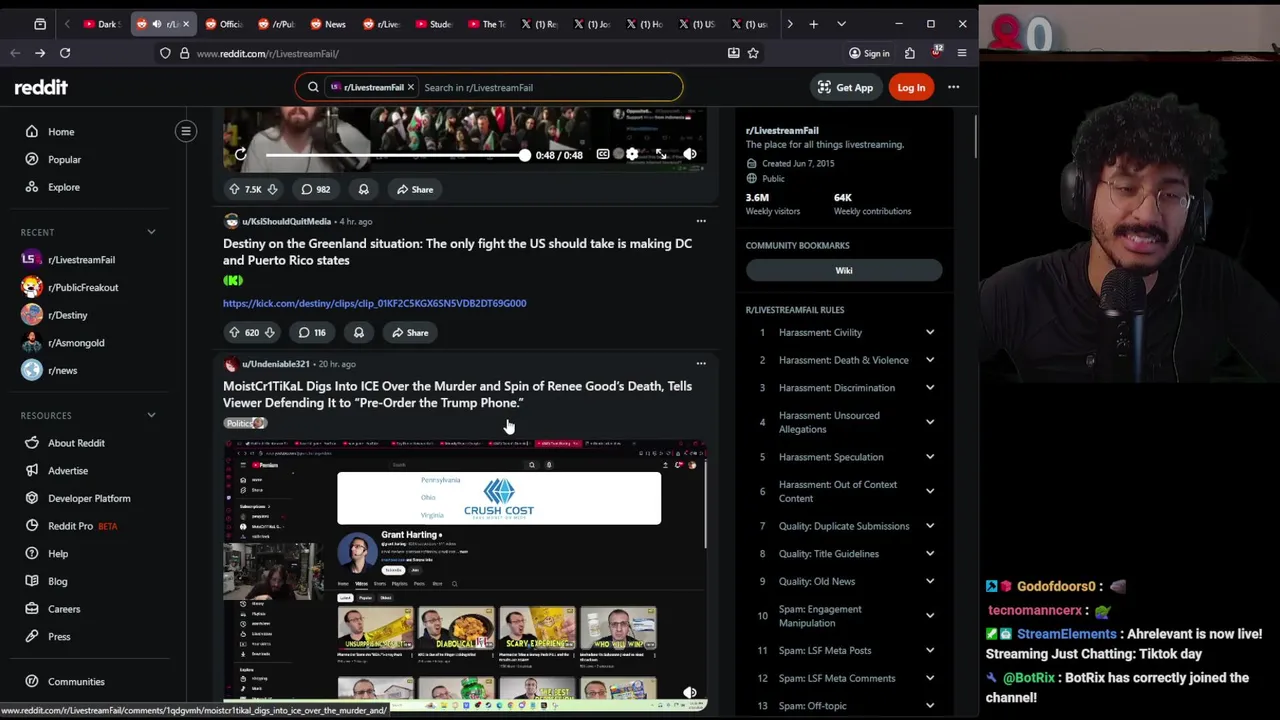Open the browser extensions puzzle icon
This screenshot has height=720, width=1280.
(x=910, y=53)
